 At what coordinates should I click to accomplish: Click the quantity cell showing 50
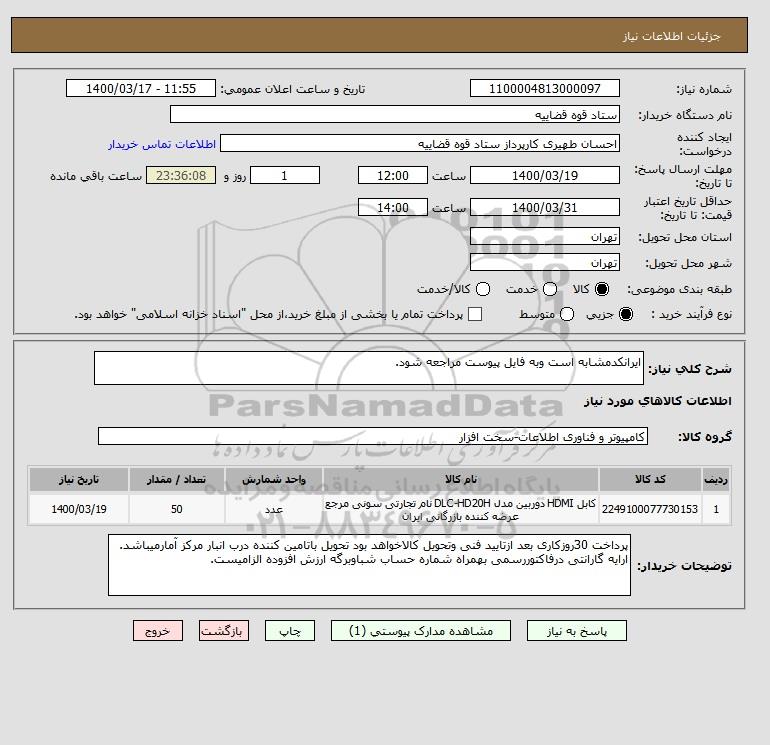(x=177, y=509)
